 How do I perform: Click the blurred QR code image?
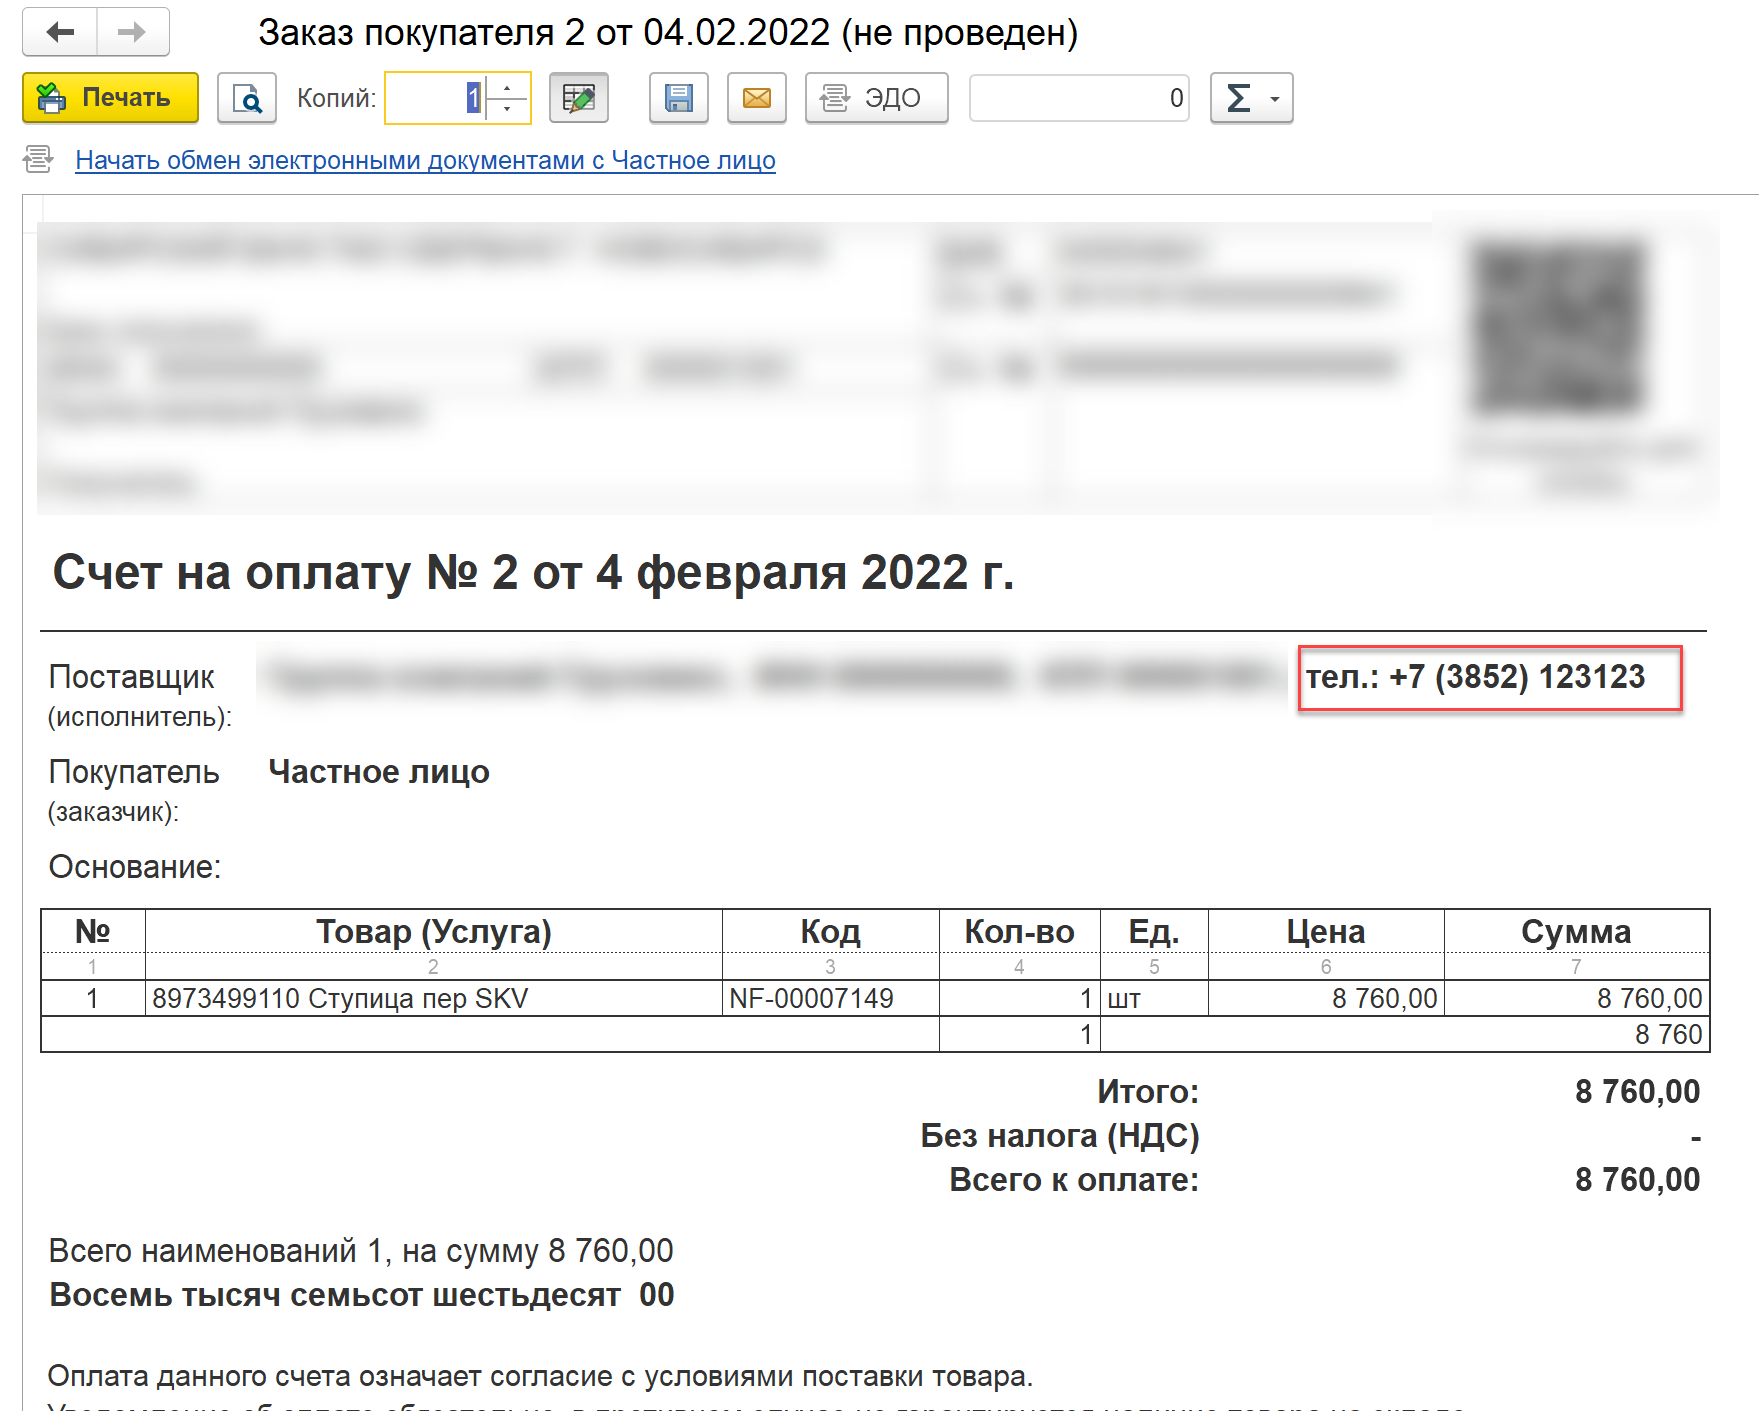point(1558,327)
